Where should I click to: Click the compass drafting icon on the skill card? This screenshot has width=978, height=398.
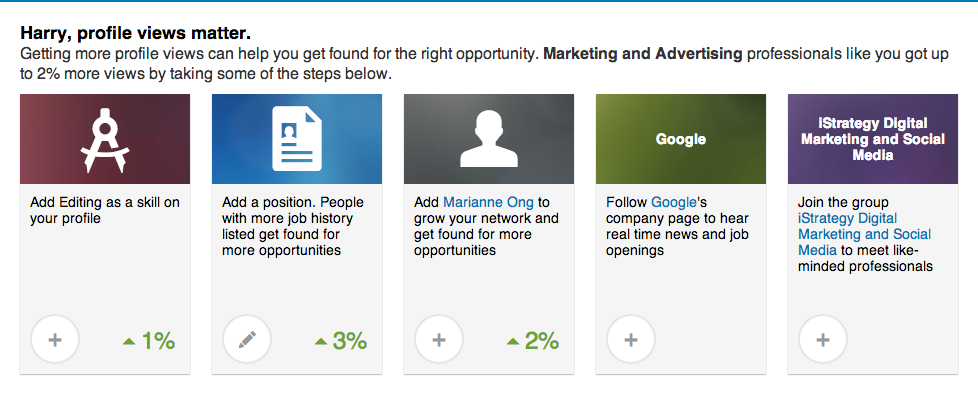[x=104, y=140]
